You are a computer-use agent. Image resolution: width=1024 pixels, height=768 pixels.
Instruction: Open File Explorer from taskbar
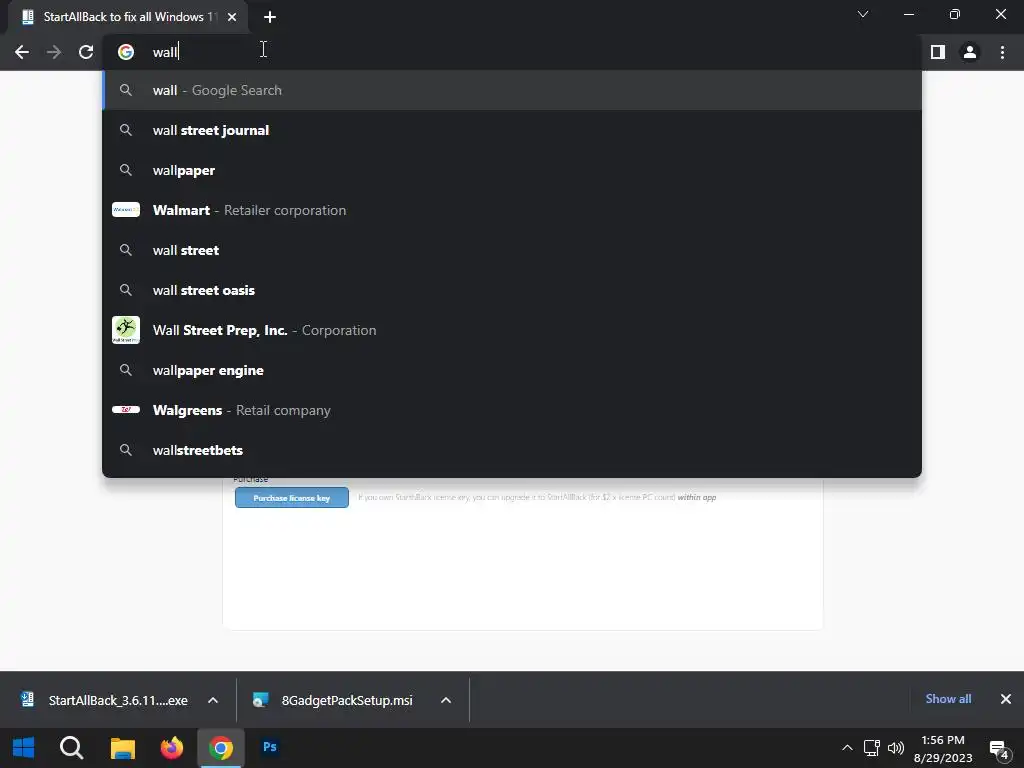click(x=122, y=748)
